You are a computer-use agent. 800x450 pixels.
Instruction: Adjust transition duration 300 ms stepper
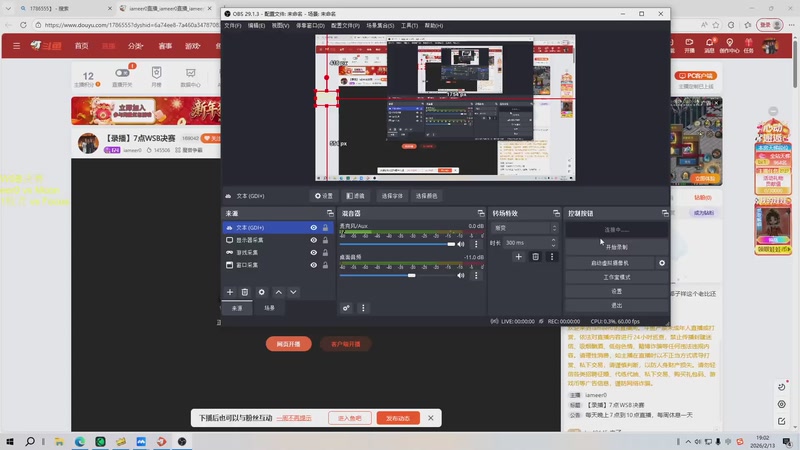click(x=554, y=243)
